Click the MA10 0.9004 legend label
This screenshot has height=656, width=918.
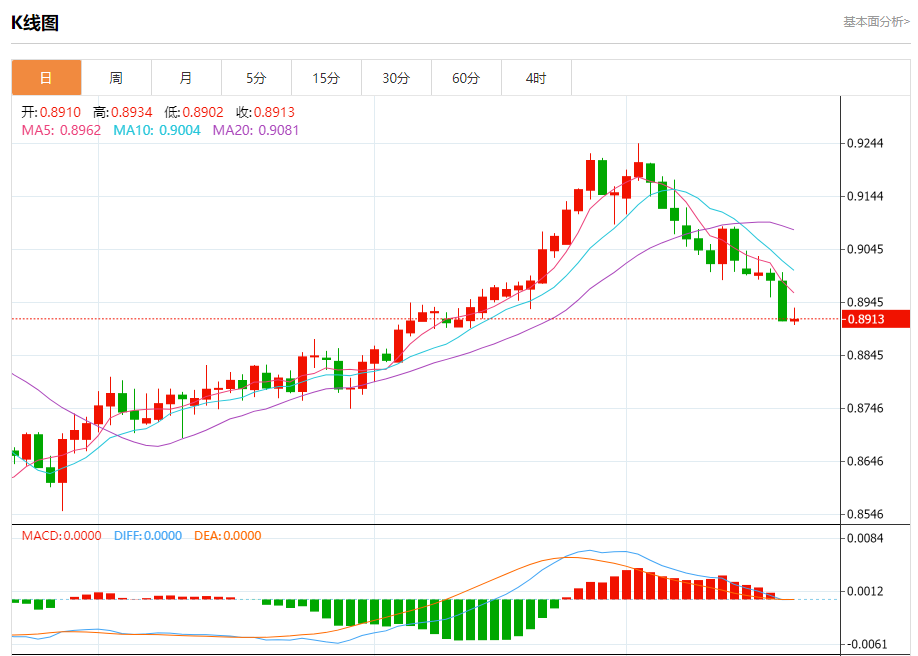[x=157, y=130]
